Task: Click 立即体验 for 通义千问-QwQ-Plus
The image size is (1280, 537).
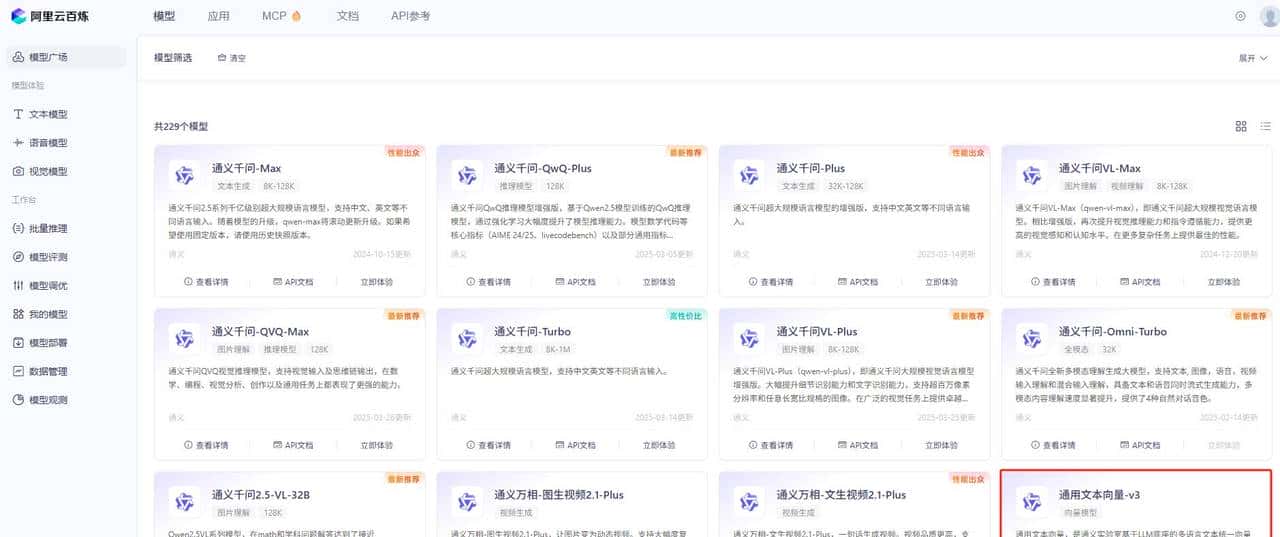Action: [x=659, y=282]
